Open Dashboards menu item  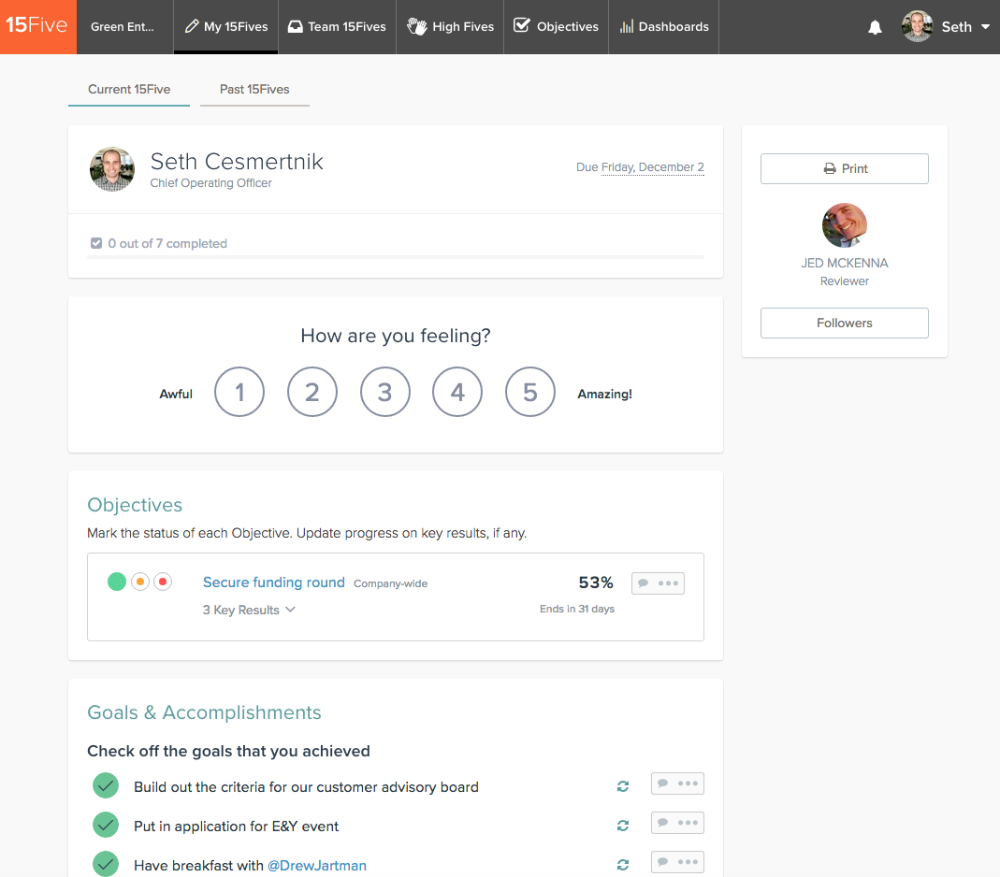[x=664, y=27]
